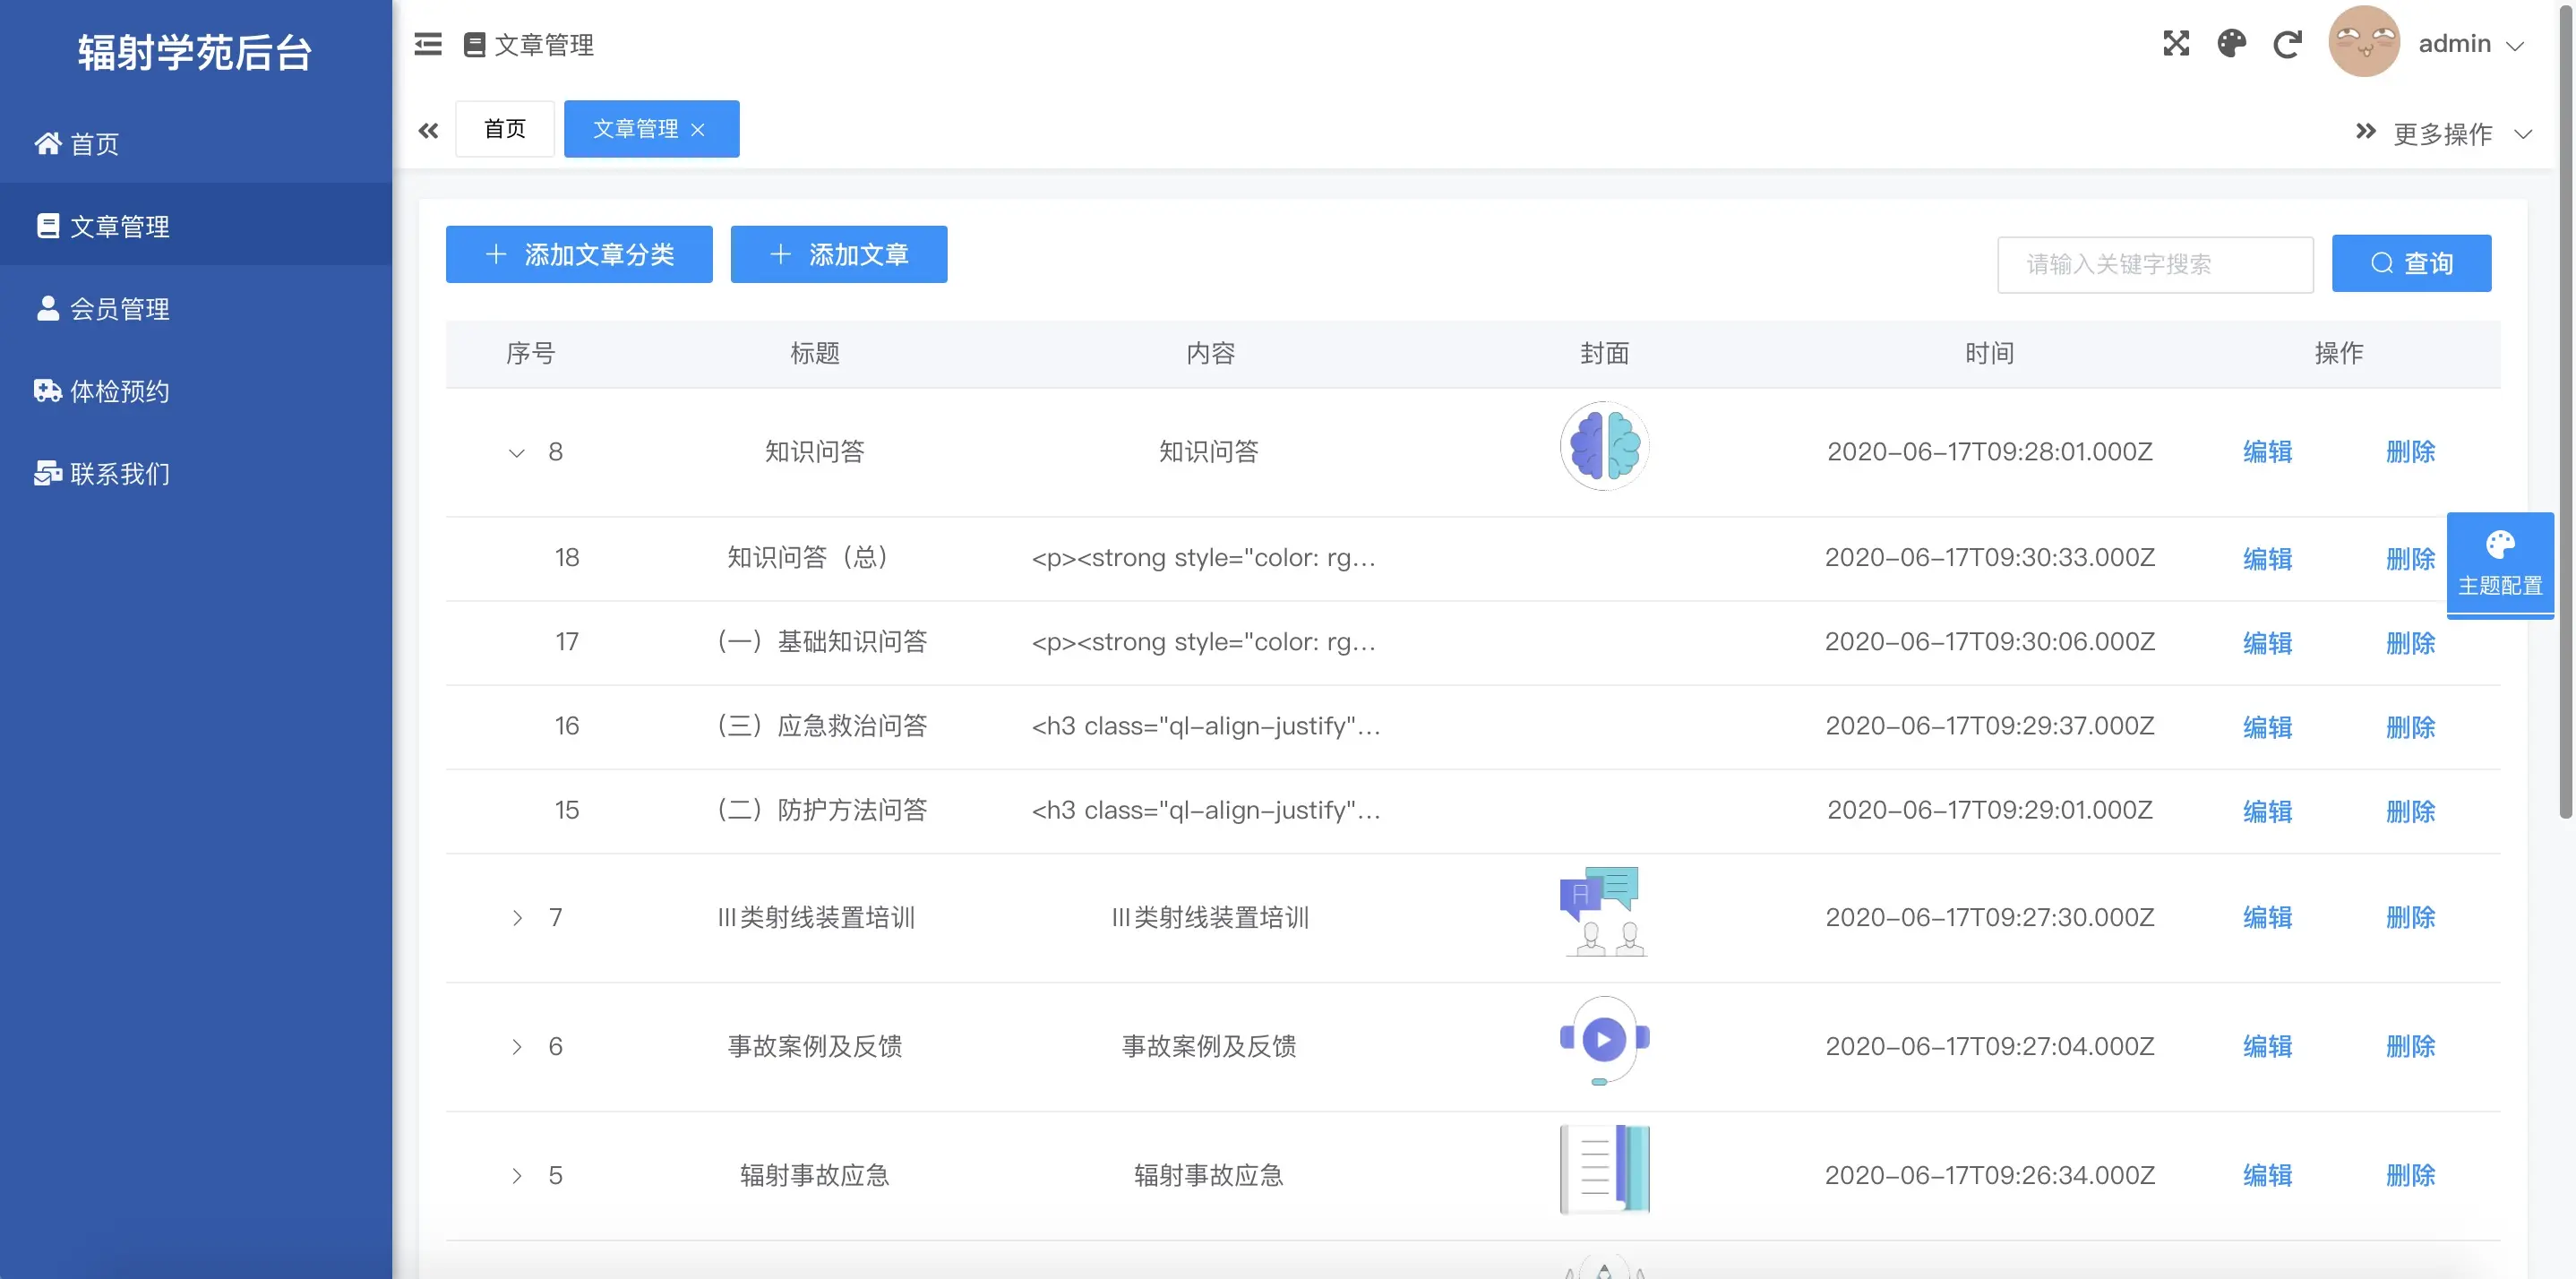Switch to the 首页 tab
The height and width of the screenshot is (1279, 2576).
coord(504,129)
